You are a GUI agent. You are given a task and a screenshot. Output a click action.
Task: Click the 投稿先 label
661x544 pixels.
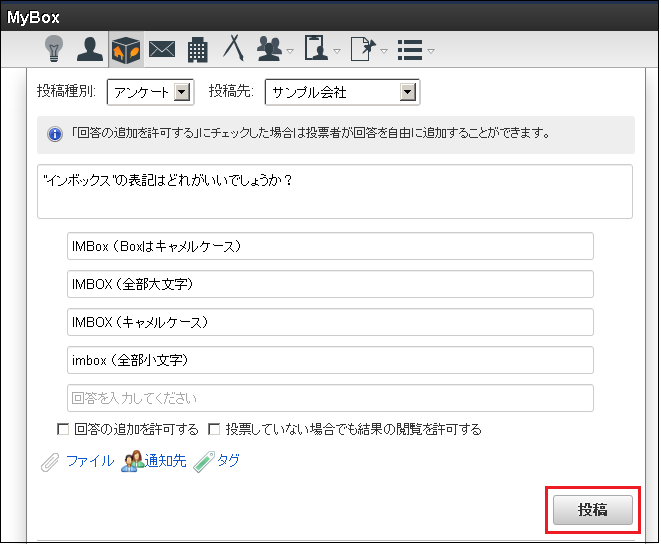[x=231, y=91]
